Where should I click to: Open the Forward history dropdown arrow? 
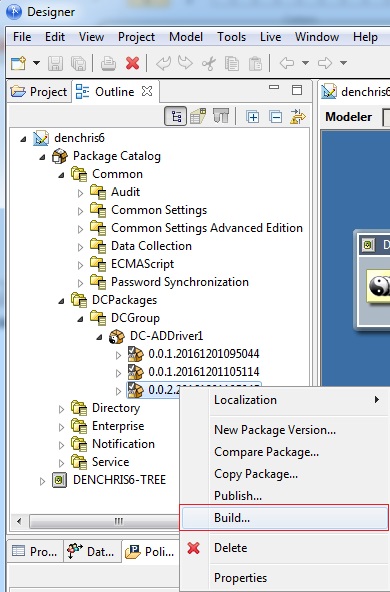(x=343, y=63)
